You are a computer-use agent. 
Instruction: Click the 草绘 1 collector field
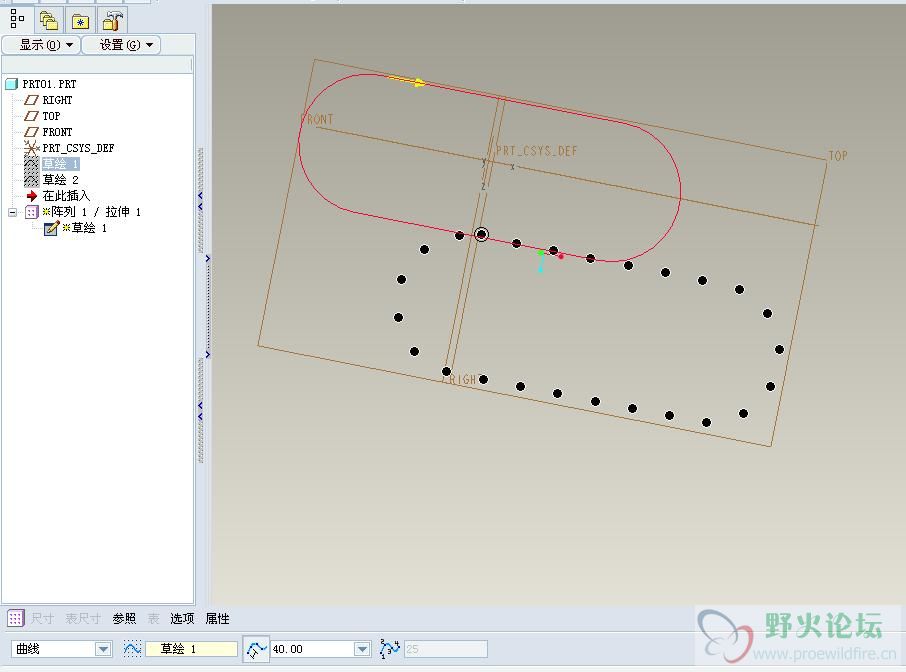[191, 649]
